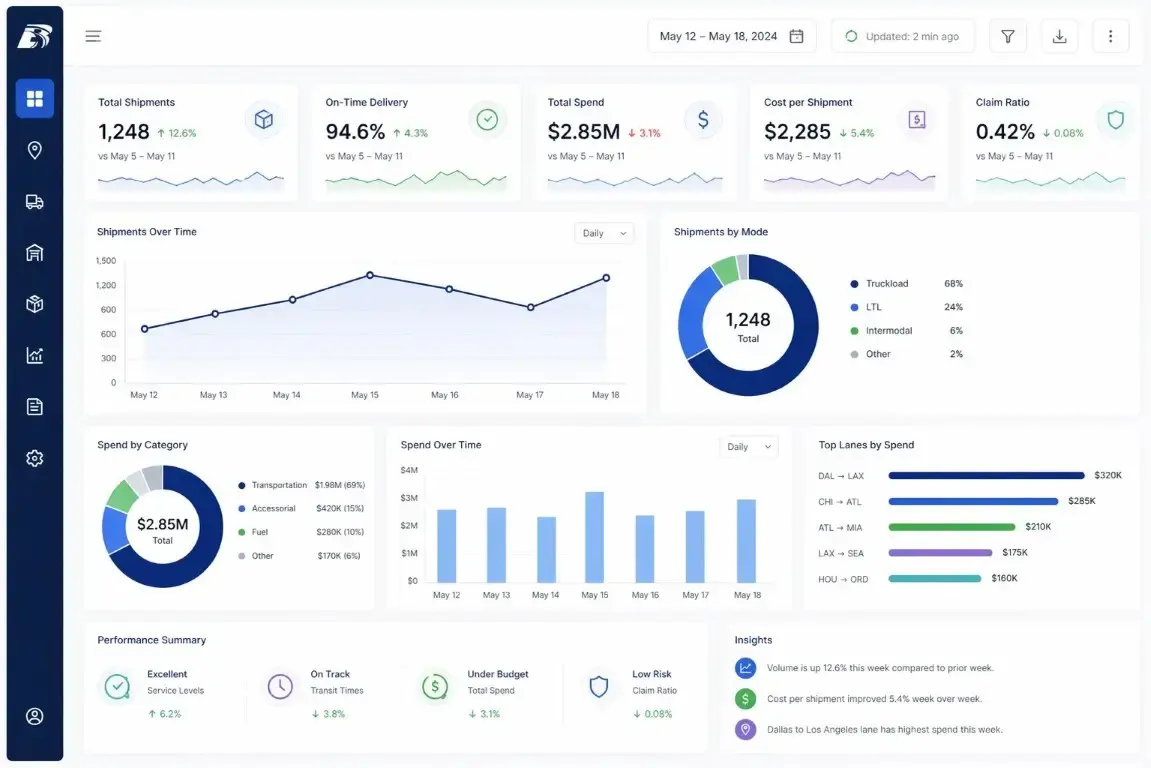The image size is (1151, 768).
Task: Expand the Daily dropdown for Shipments Over Time
Action: tap(605, 233)
